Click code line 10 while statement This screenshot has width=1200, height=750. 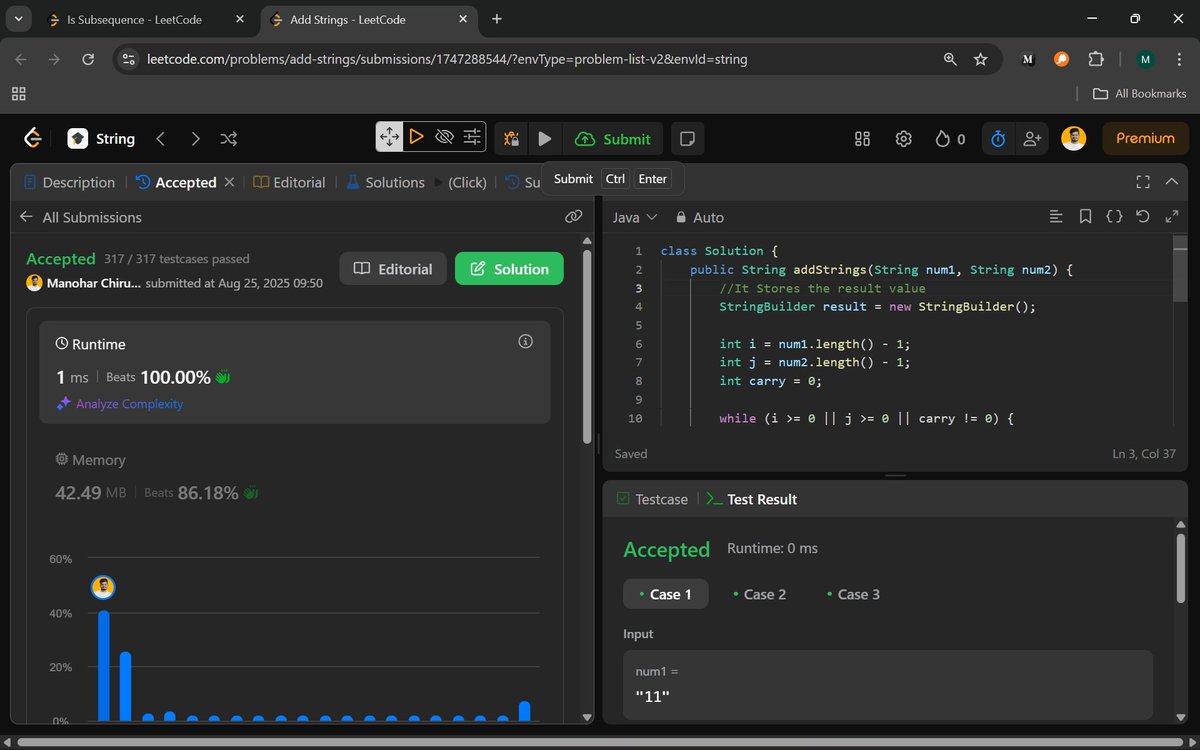tap(866, 418)
